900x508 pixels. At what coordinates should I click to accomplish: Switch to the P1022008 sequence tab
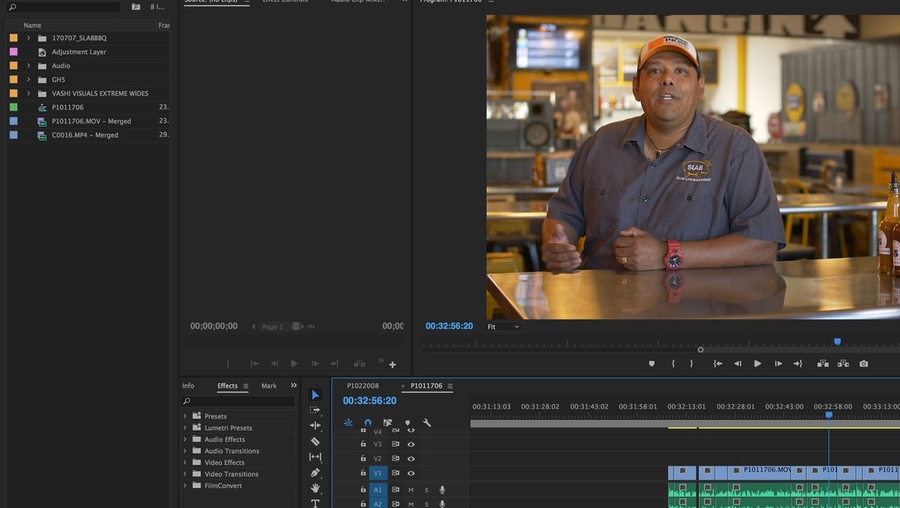(362, 386)
